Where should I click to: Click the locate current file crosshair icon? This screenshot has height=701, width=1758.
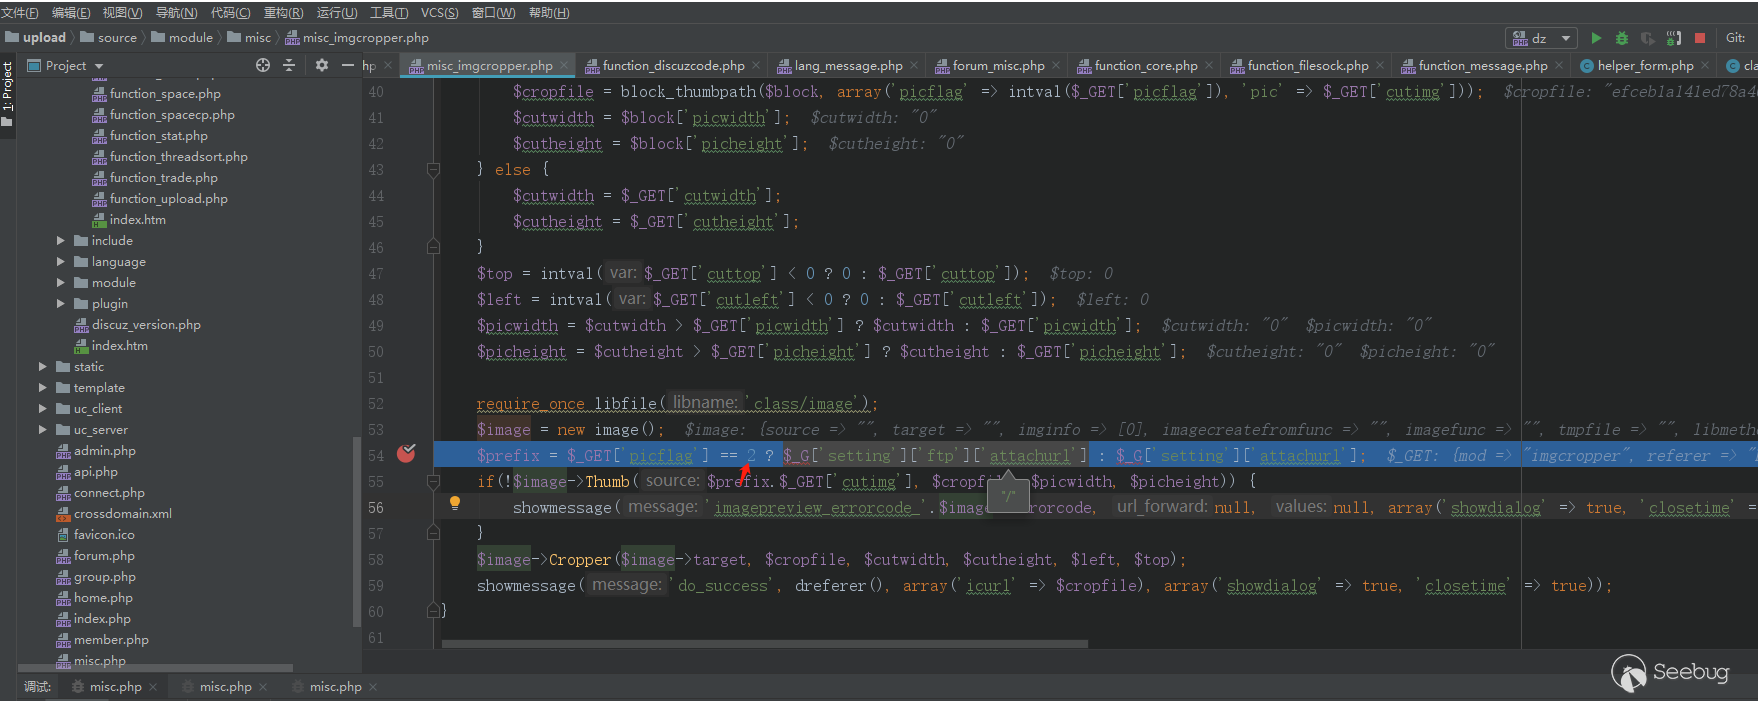coord(263,65)
